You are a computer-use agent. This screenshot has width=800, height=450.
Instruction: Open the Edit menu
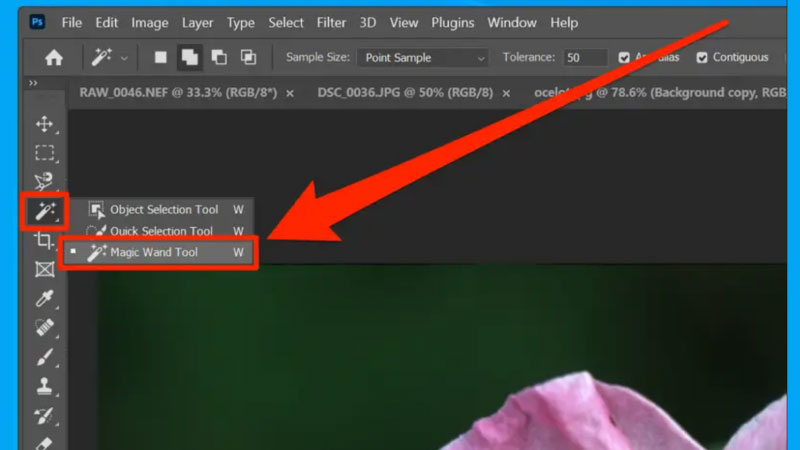point(106,23)
